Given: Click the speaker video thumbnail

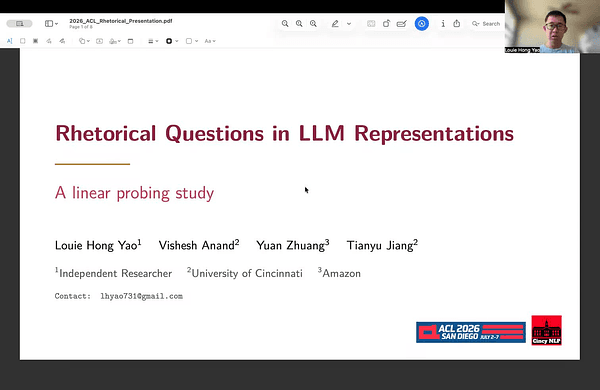Looking at the screenshot, I should click(x=552, y=26).
